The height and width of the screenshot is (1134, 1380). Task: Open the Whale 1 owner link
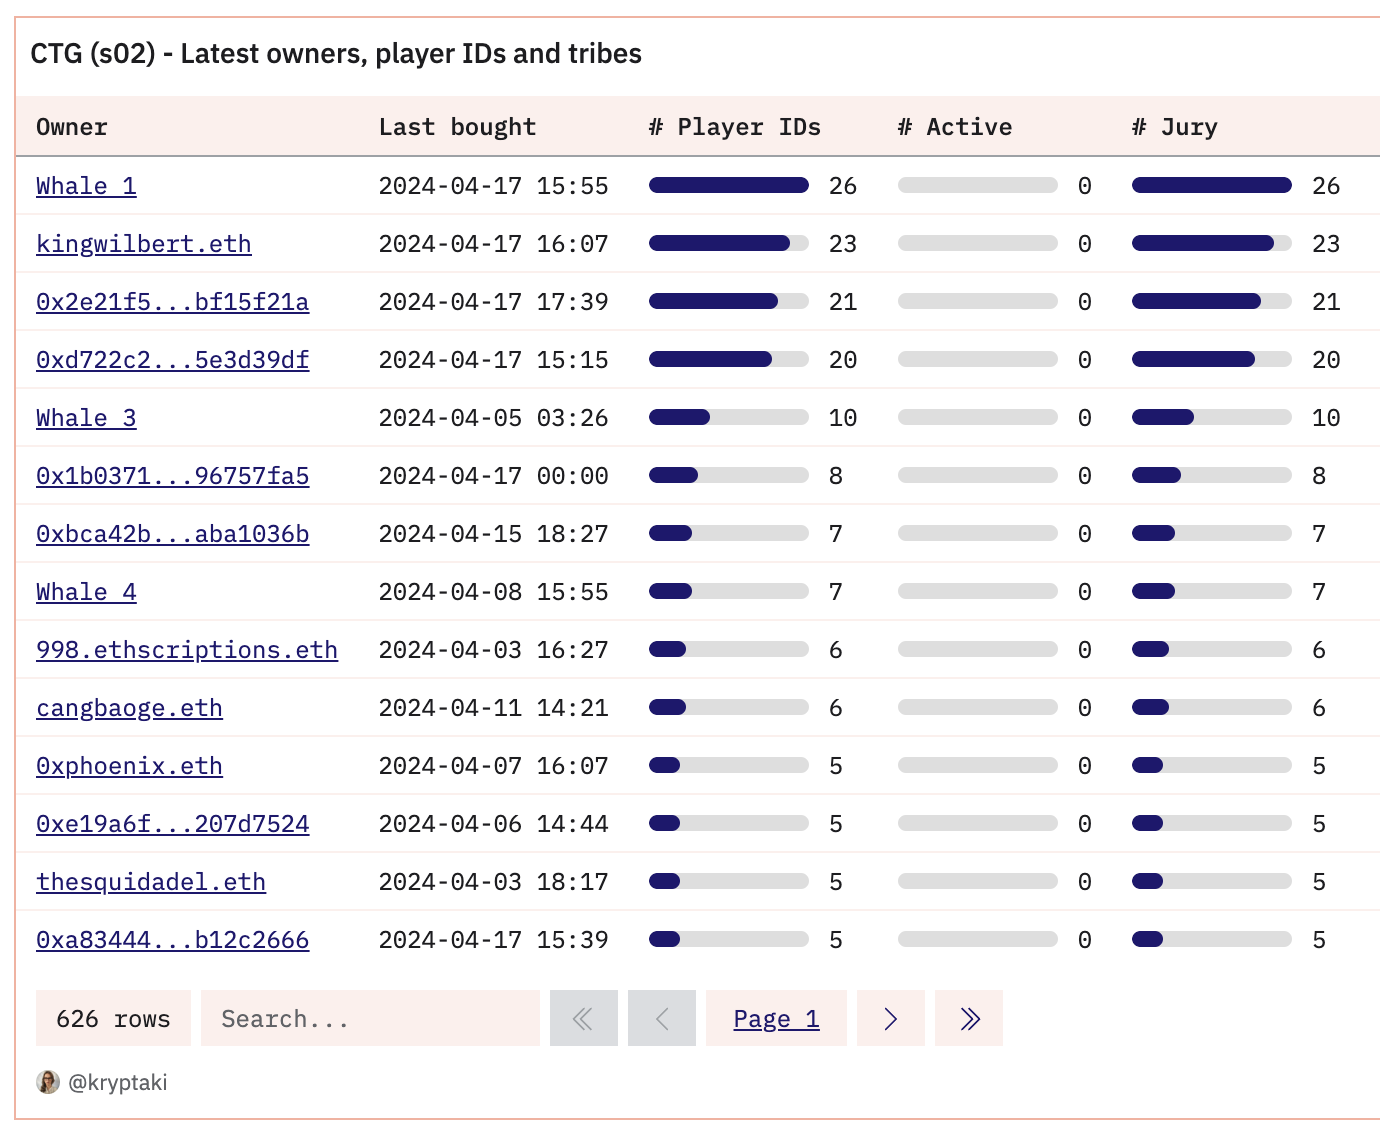point(86,186)
